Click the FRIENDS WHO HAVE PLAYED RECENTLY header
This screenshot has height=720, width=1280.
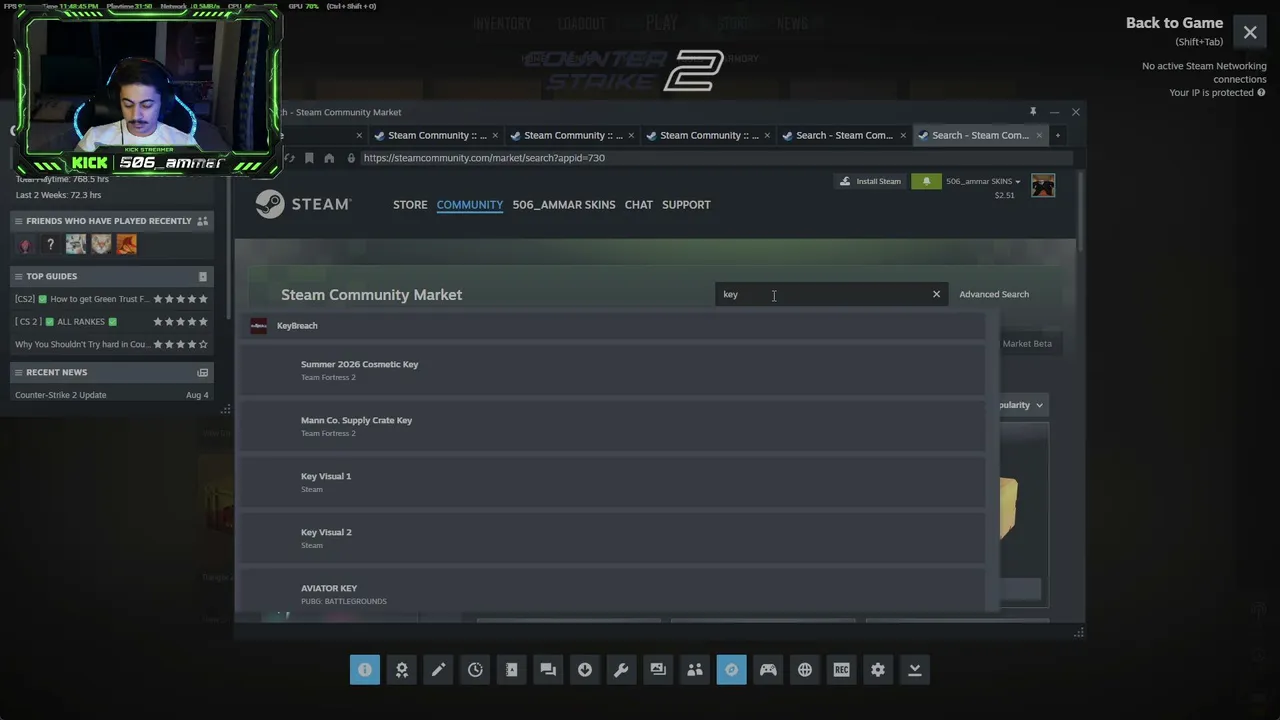coord(112,221)
